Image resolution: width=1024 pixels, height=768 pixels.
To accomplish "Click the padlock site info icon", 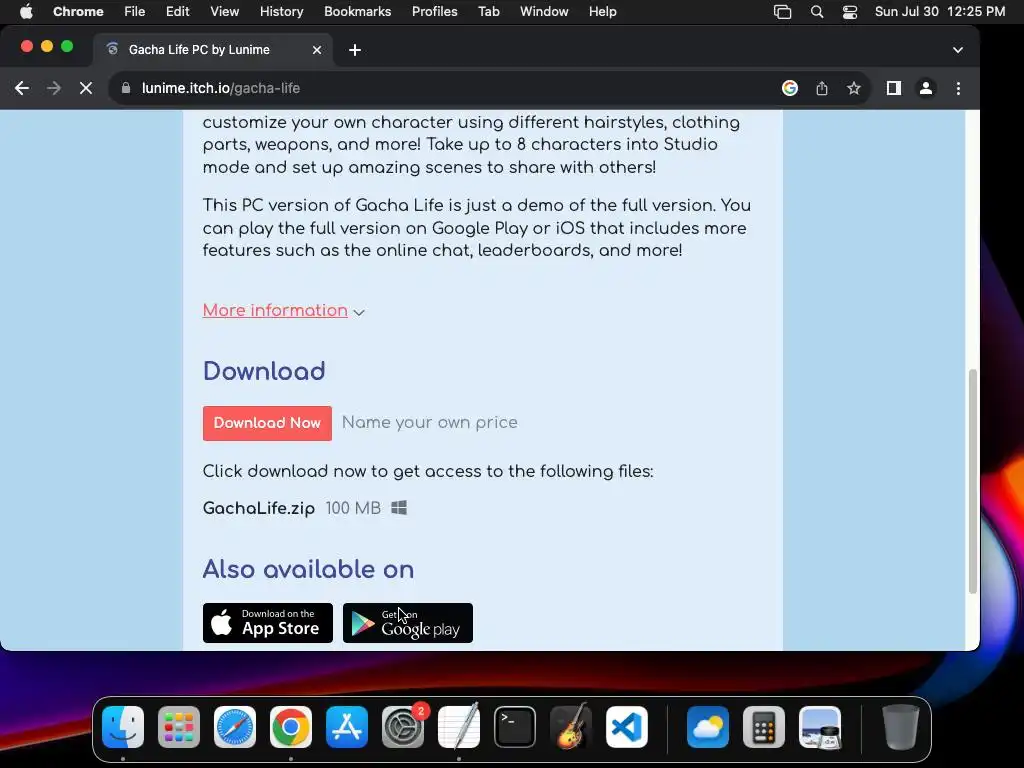I will [x=126, y=88].
